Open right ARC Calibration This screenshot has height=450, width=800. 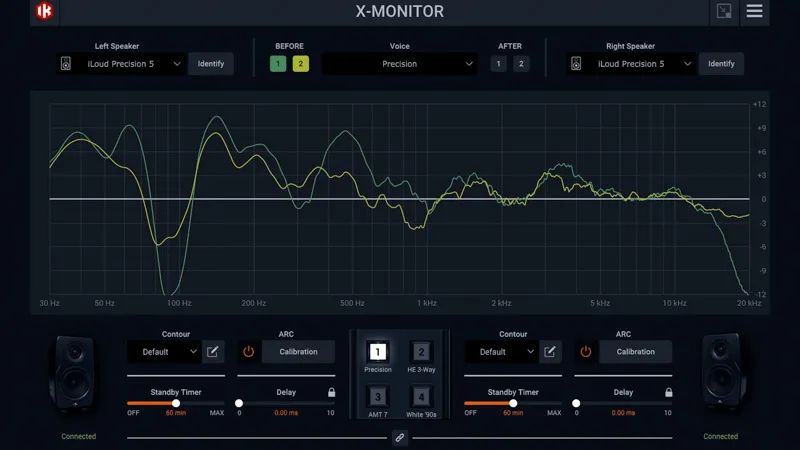(635, 352)
